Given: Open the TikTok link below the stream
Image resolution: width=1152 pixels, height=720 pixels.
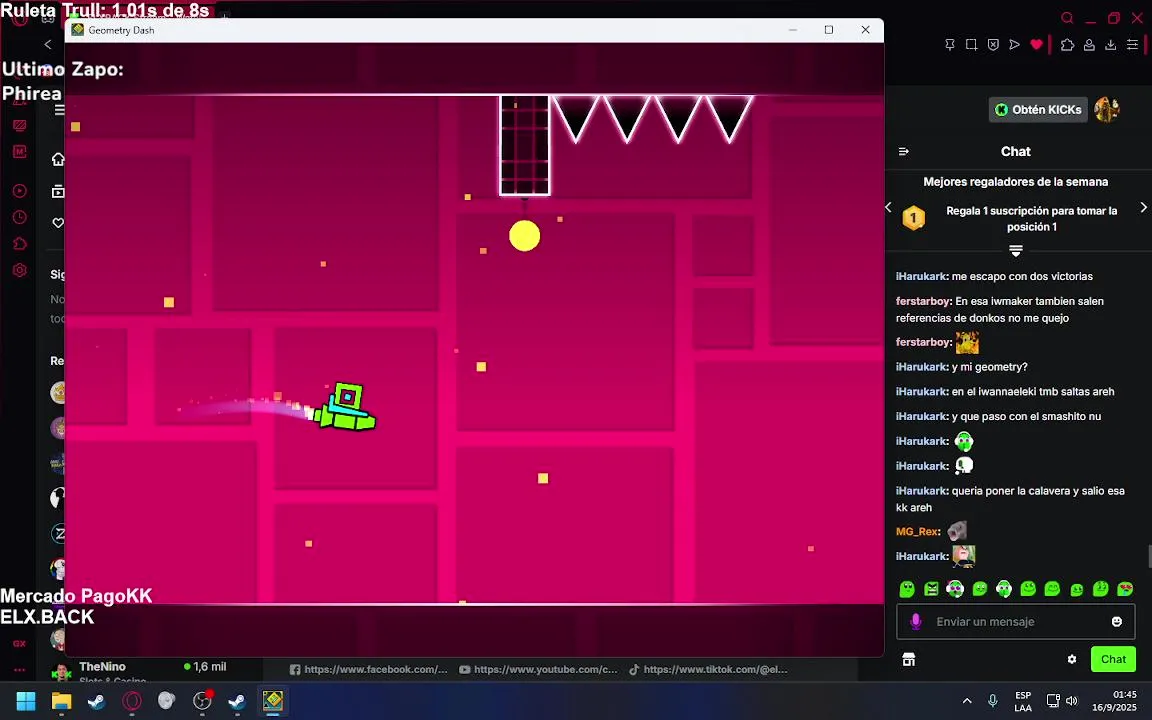Looking at the screenshot, I should 708,669.
